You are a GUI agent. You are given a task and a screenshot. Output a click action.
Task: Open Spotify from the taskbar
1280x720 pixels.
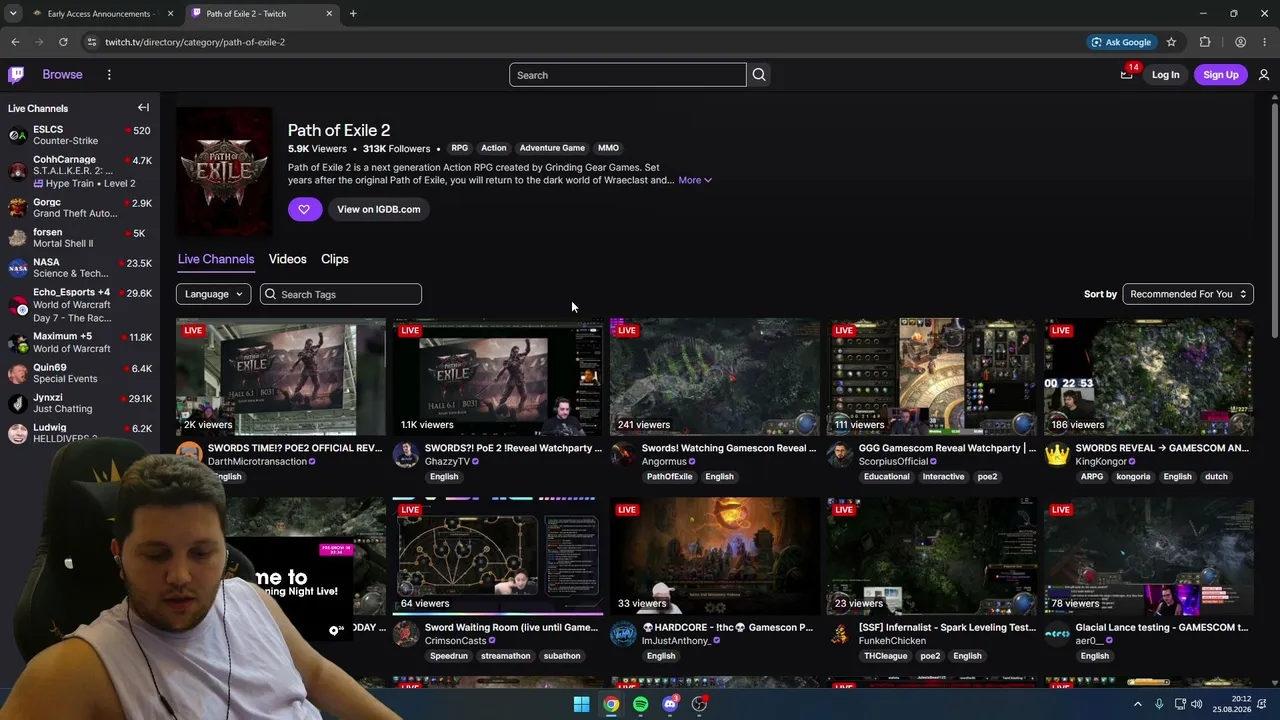pyautogui.click(x=640, y=704)
